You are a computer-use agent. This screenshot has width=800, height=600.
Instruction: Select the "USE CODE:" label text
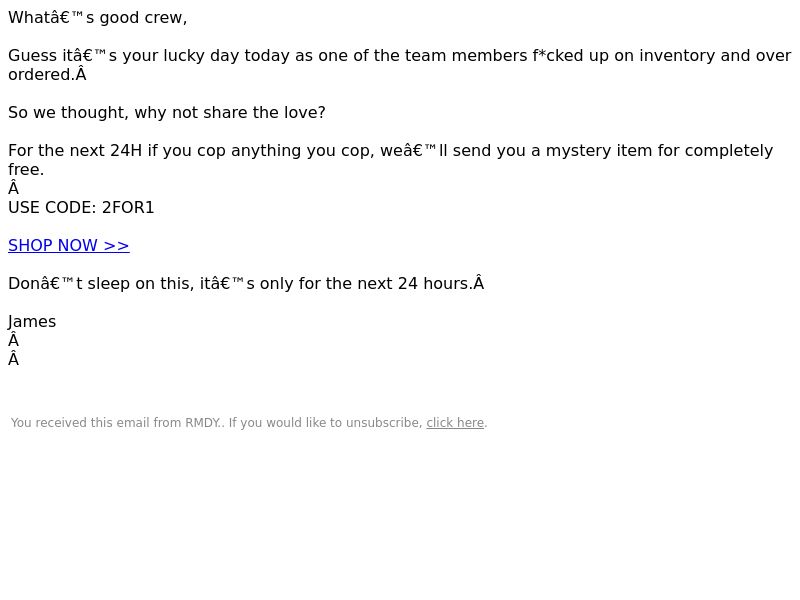pos(53,208)
